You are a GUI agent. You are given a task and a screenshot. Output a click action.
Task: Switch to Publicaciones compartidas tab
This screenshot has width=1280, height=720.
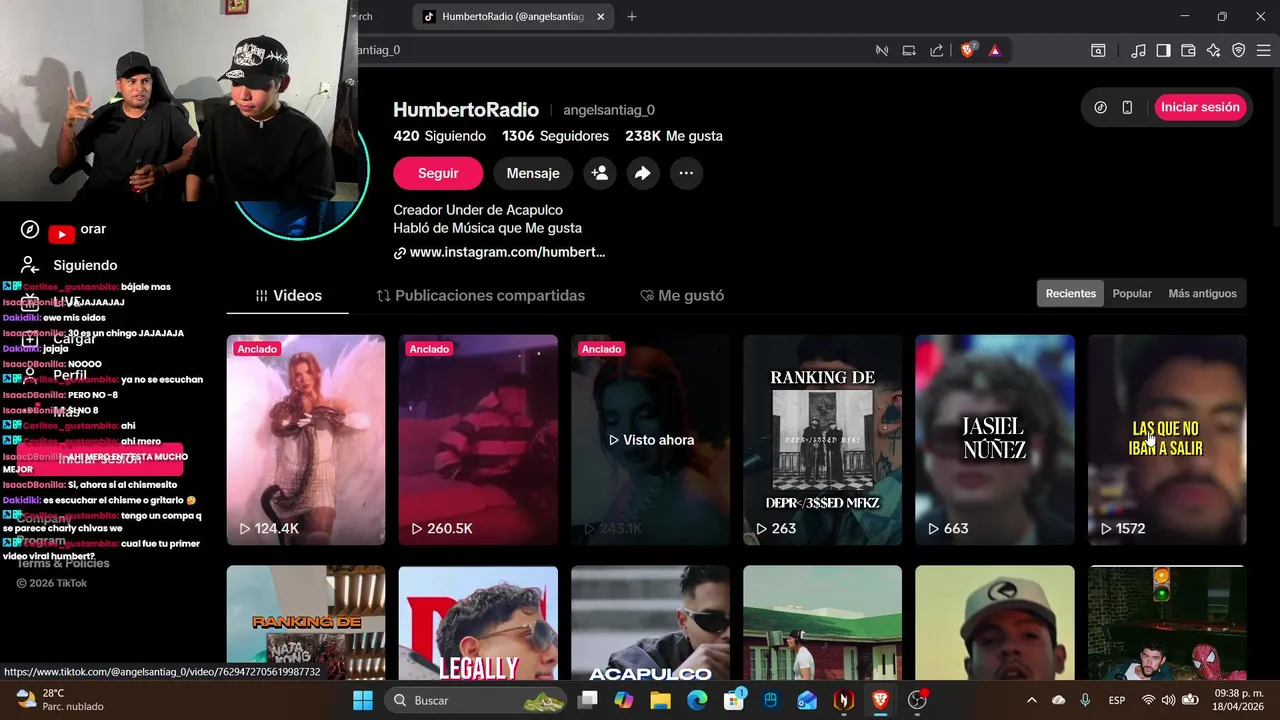[481, 295]
